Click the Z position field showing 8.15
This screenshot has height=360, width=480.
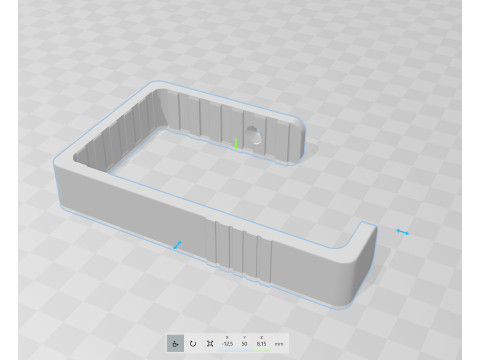point(262,344)
